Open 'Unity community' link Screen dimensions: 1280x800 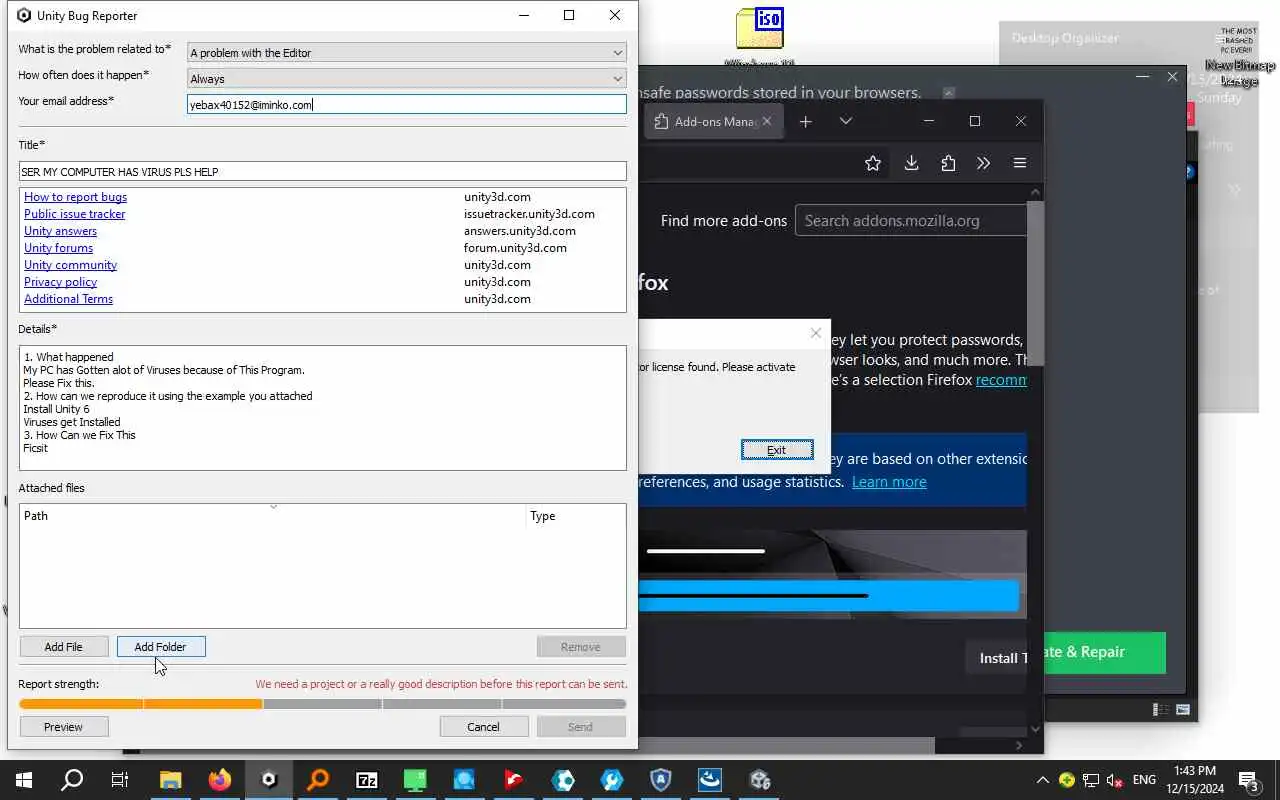(70, 265)
